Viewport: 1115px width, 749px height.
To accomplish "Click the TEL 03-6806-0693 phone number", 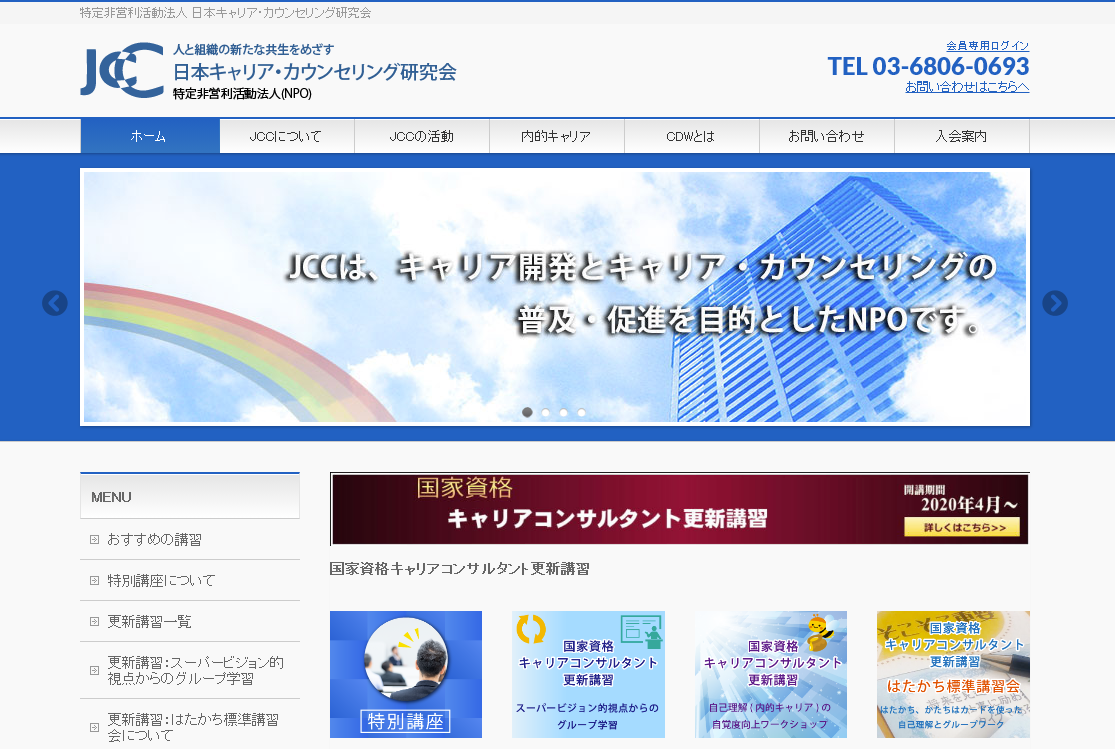I will (x=928, y=66).
